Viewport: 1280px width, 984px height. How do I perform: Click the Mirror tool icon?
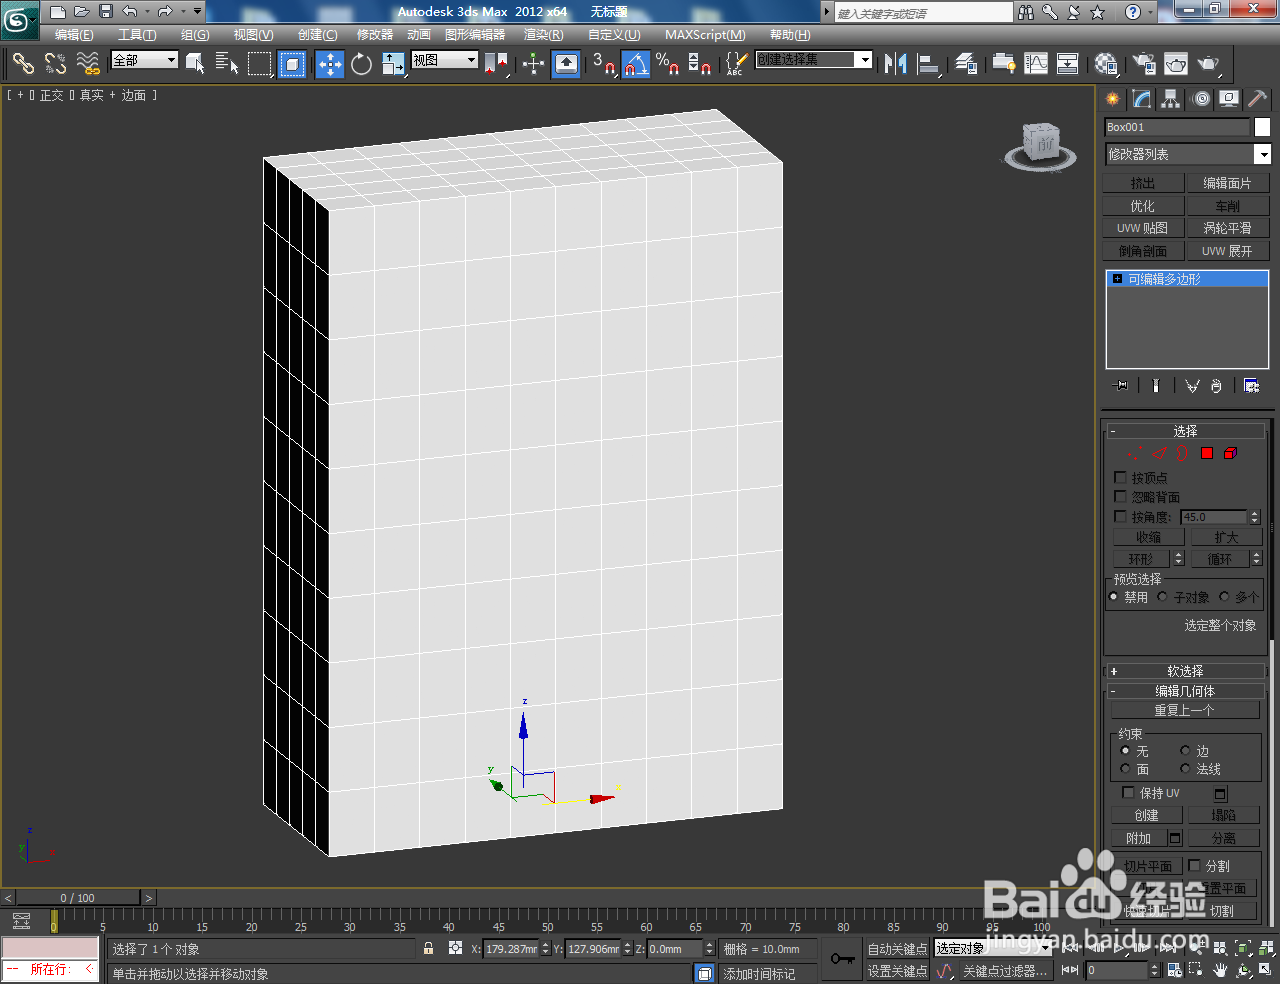coord(896,64)
